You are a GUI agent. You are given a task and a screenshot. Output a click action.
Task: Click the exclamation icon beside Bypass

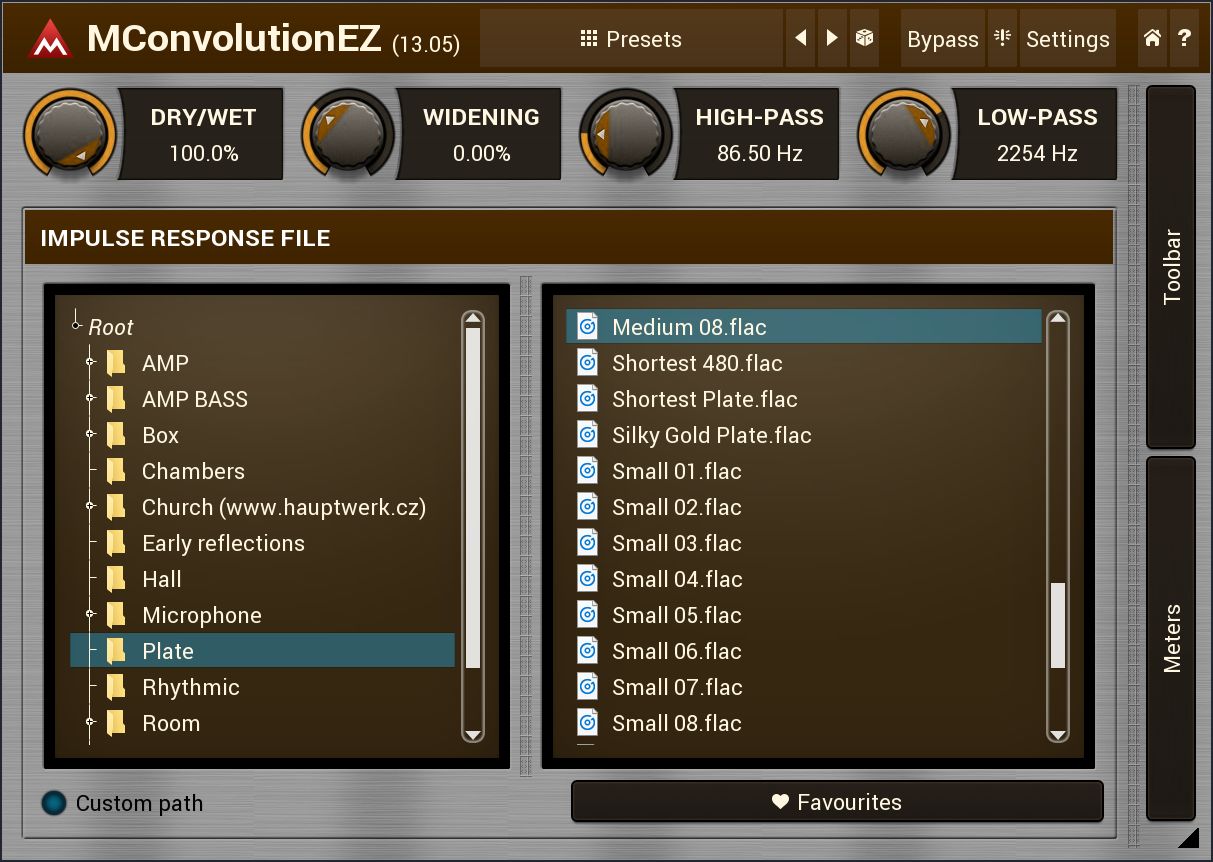click(1003, 36)
